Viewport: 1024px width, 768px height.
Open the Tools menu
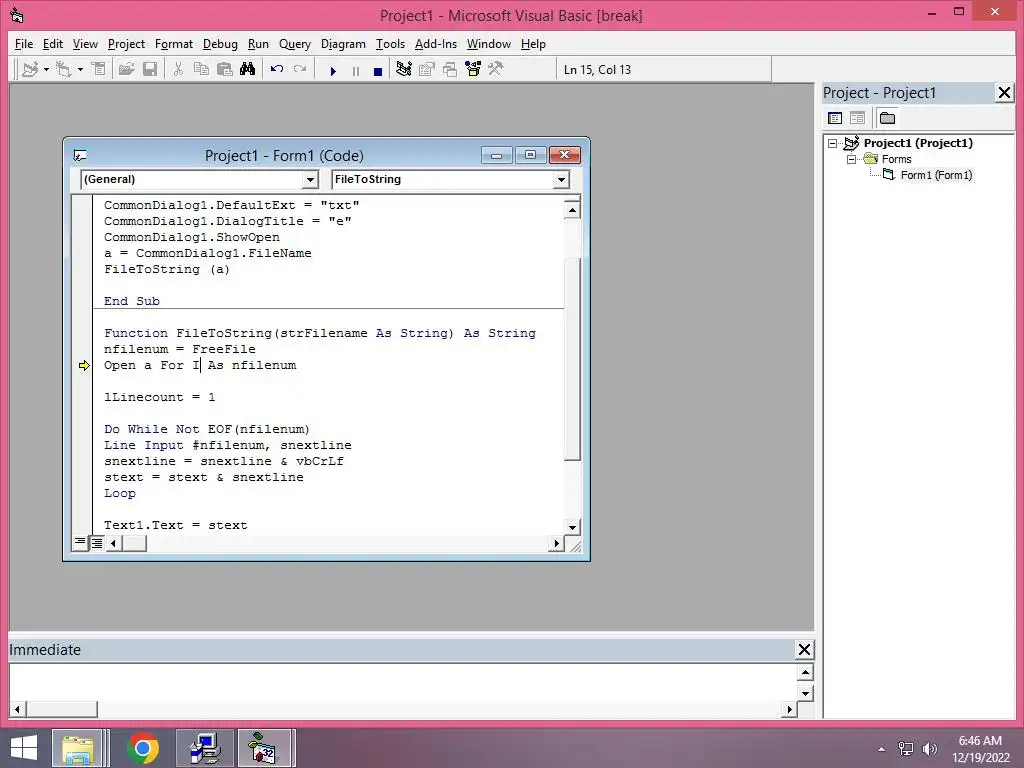(x=390, y=44)
